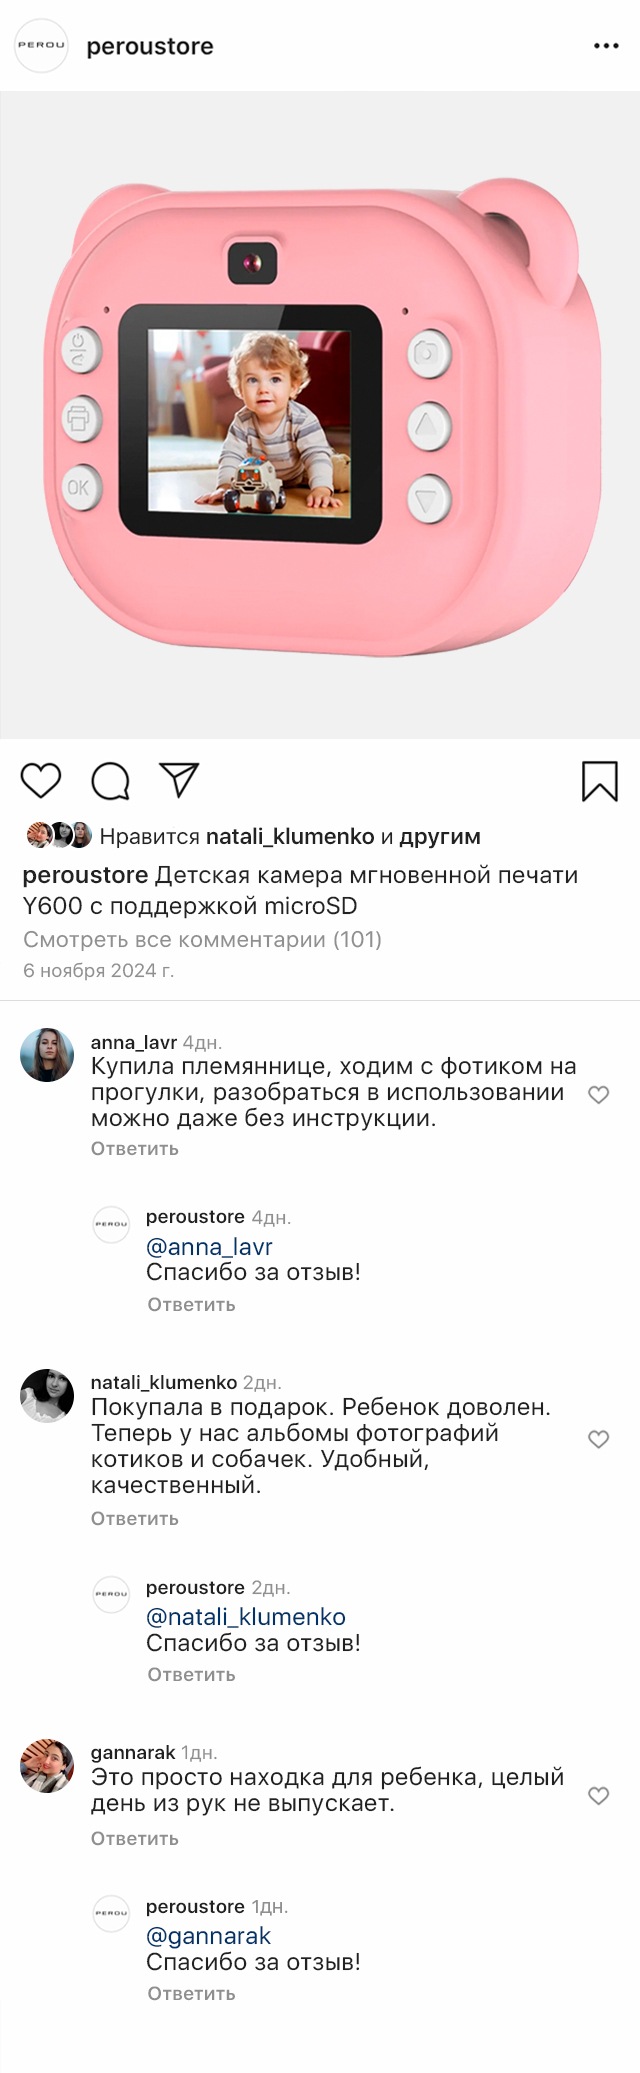Save the post with the bookmark icon
640x2073 pixels.
tap(599, 781)
